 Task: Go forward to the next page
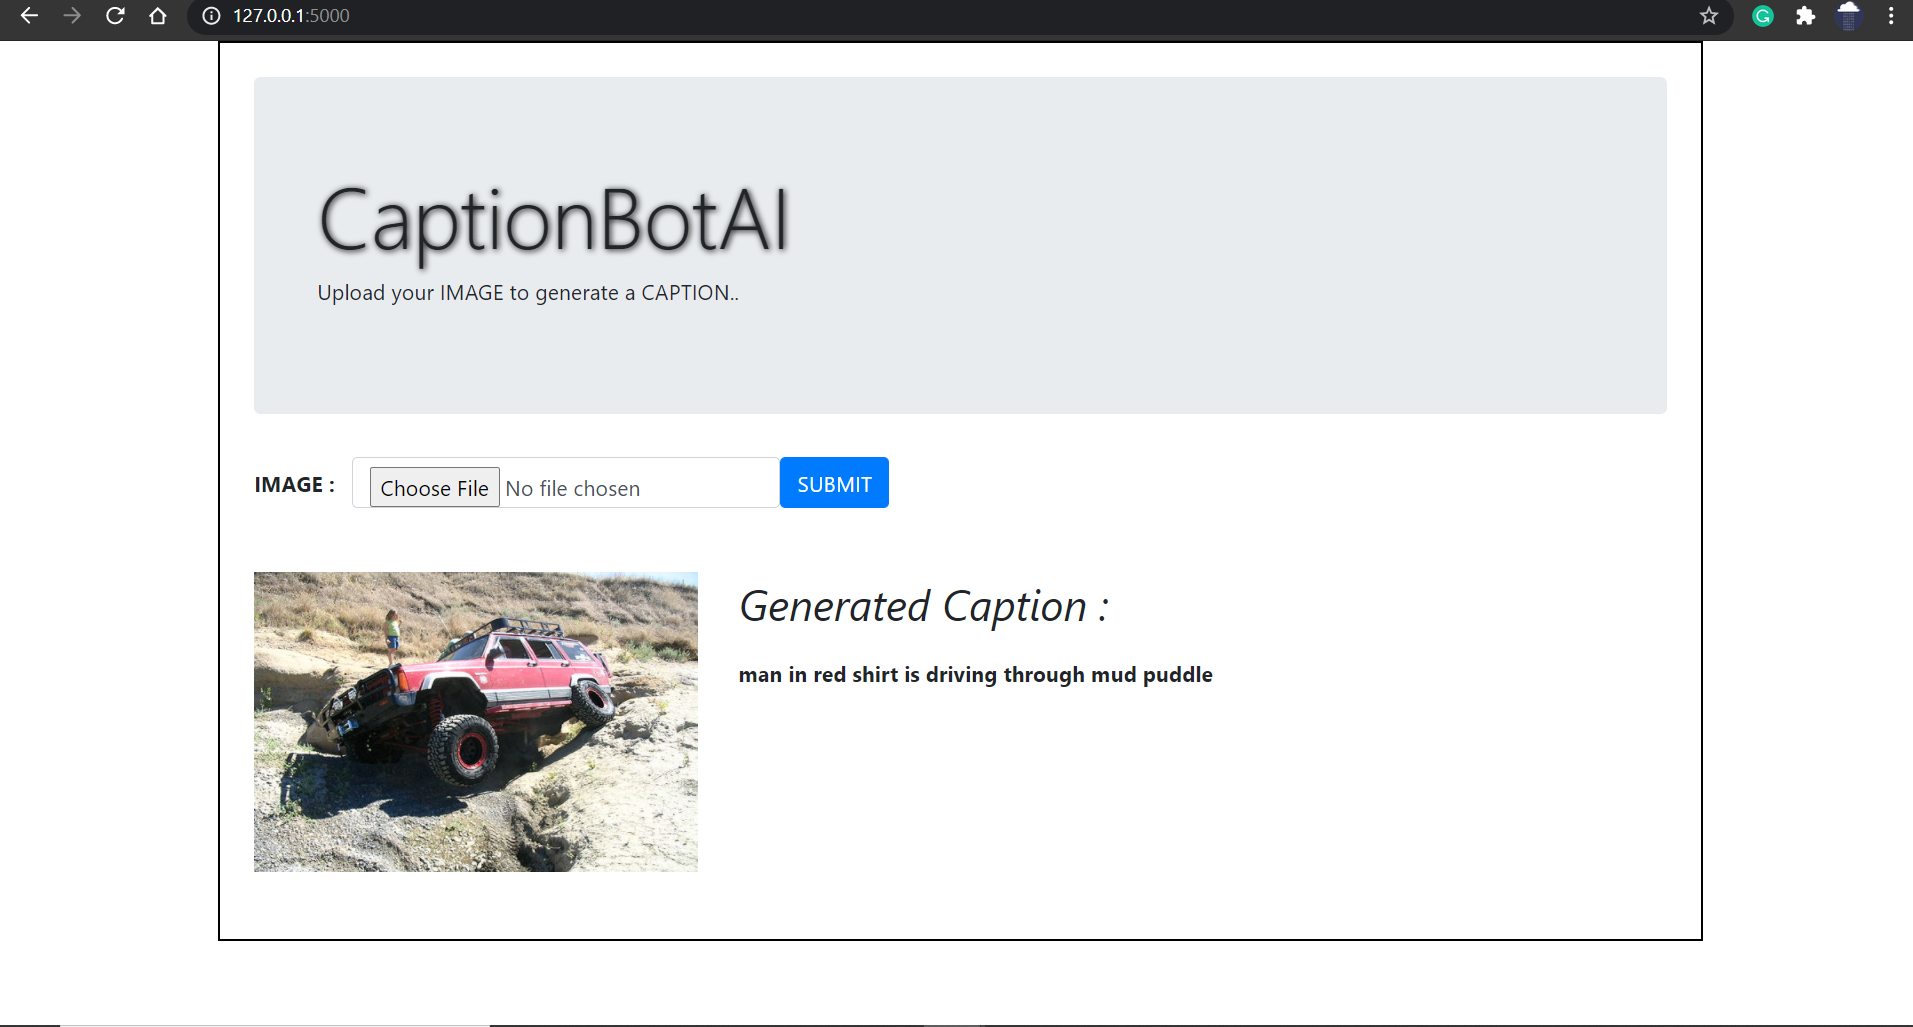click(71, 16)
